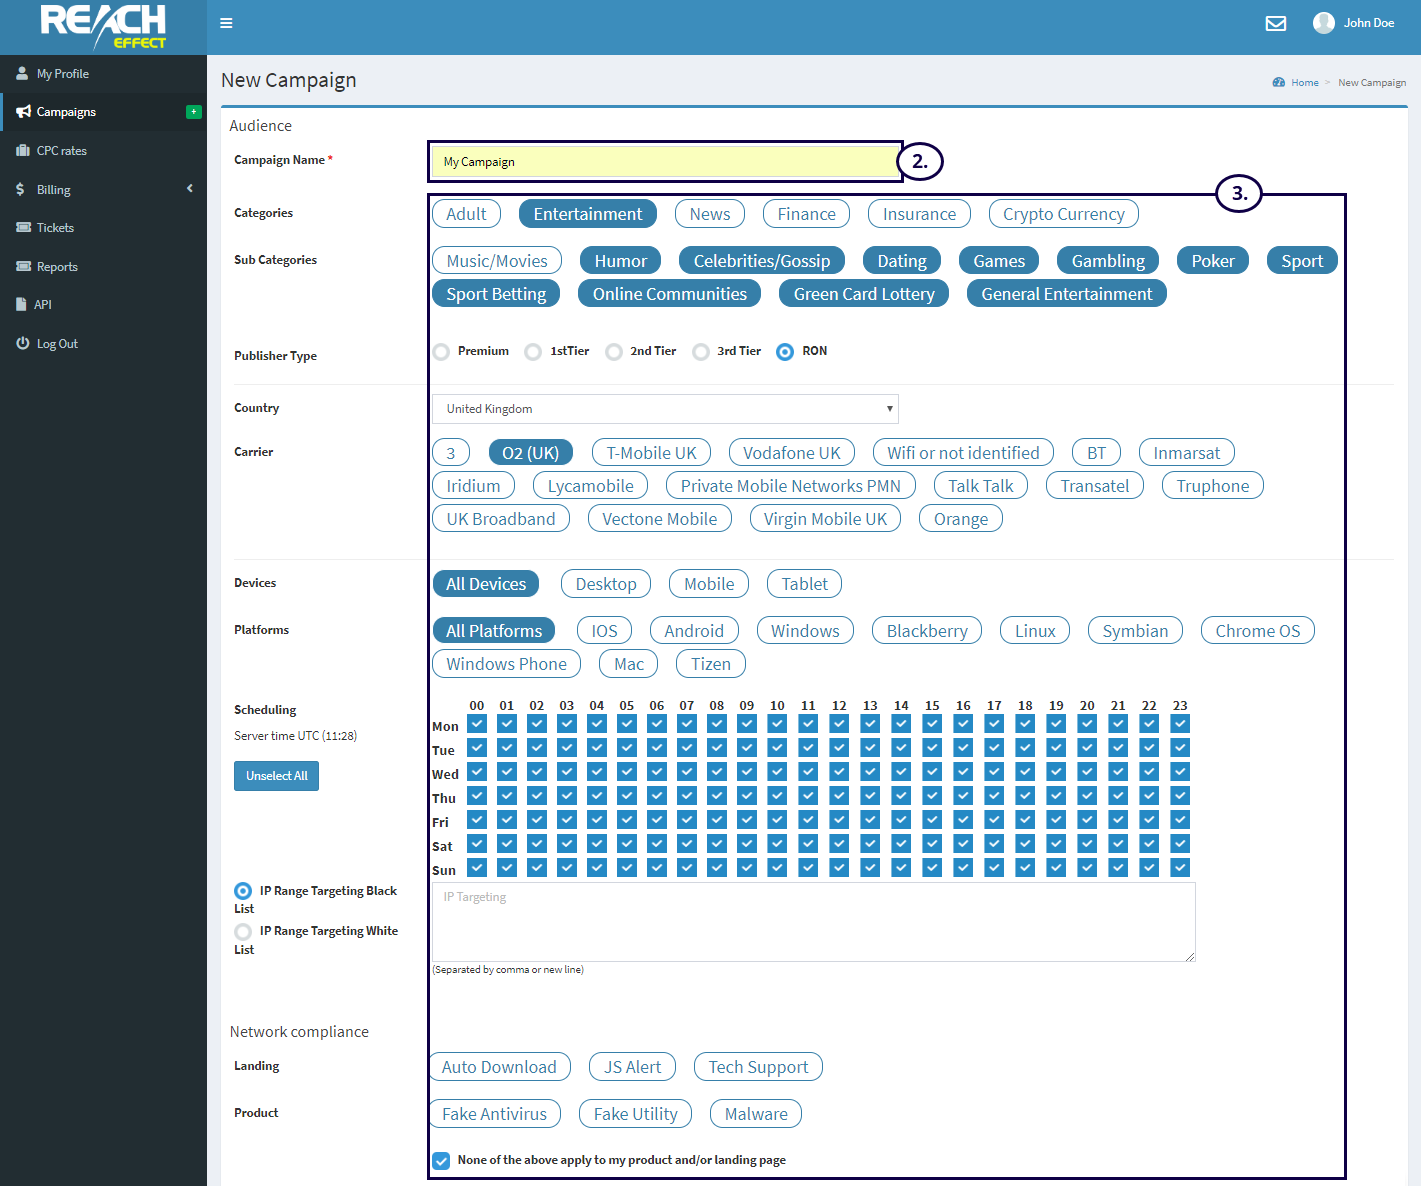1421x1186 pixels.
Task: Select the Crypto Currency category pill
Action: [1063, 214]
